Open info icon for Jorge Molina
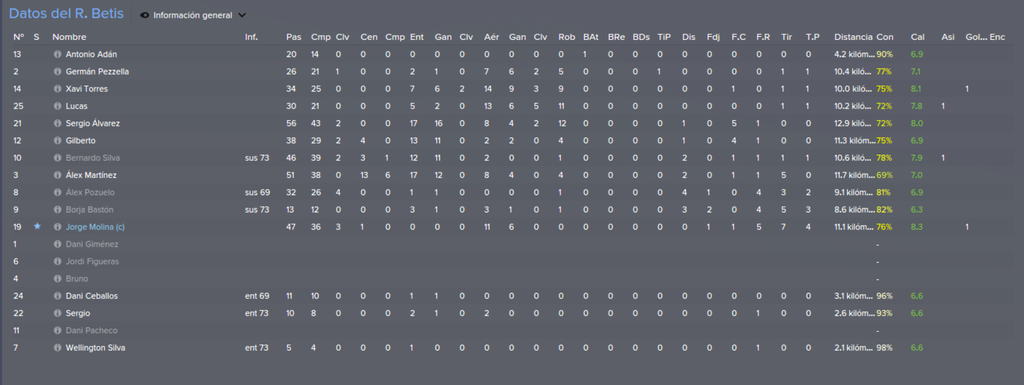This screenshot has width=1024, height=385. coord(57,227)
